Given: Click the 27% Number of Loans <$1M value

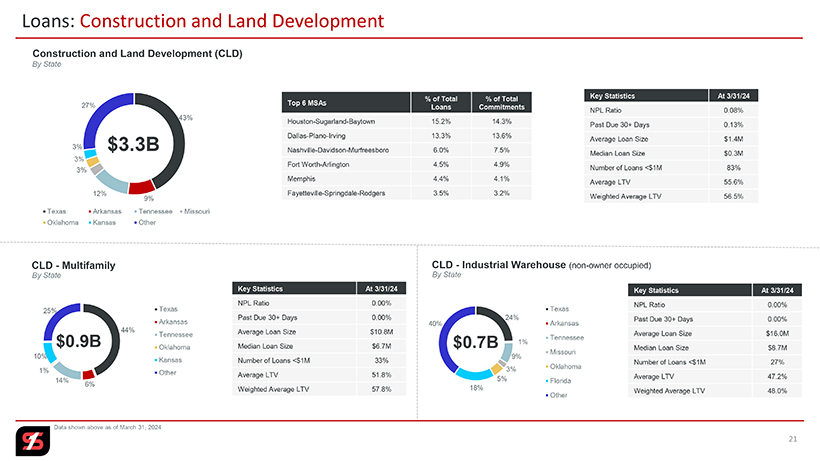Looking at the screenshot, I should click(777, 362).
